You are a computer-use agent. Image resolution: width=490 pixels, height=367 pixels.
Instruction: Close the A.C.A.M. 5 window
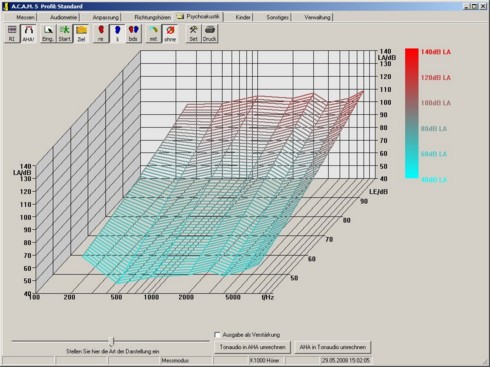(x=483, y=6)
